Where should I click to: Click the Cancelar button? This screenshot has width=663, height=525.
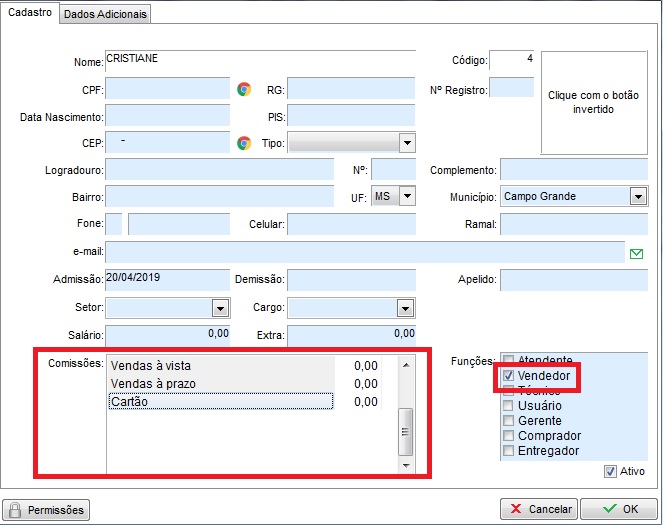537,509
